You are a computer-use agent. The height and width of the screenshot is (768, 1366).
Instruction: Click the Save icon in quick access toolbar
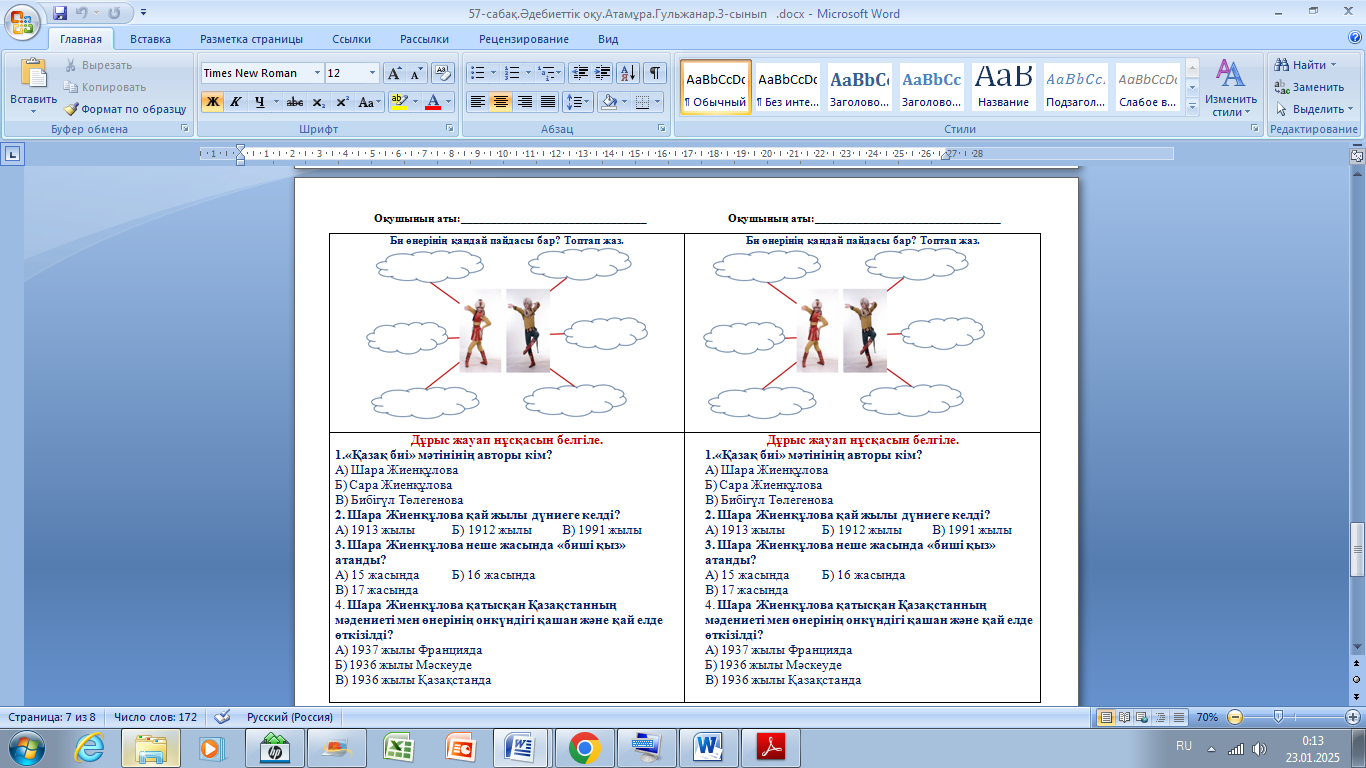tap(60, 14)
